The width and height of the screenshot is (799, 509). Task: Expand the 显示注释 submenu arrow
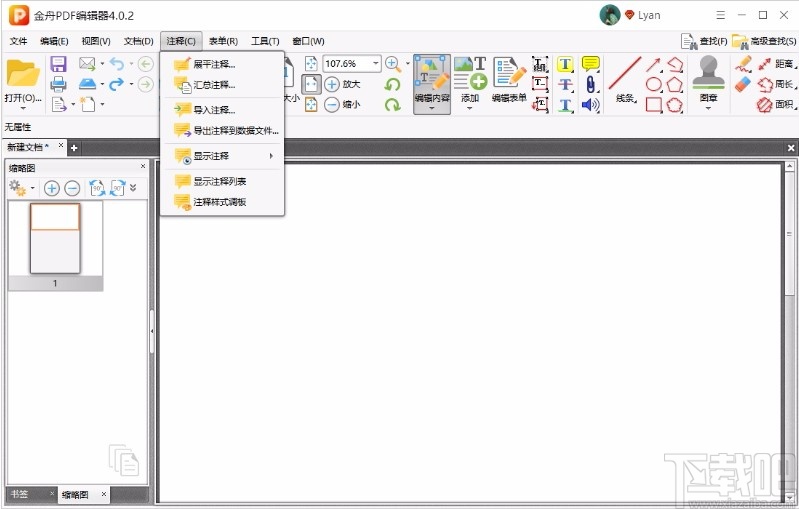point(271,156)
